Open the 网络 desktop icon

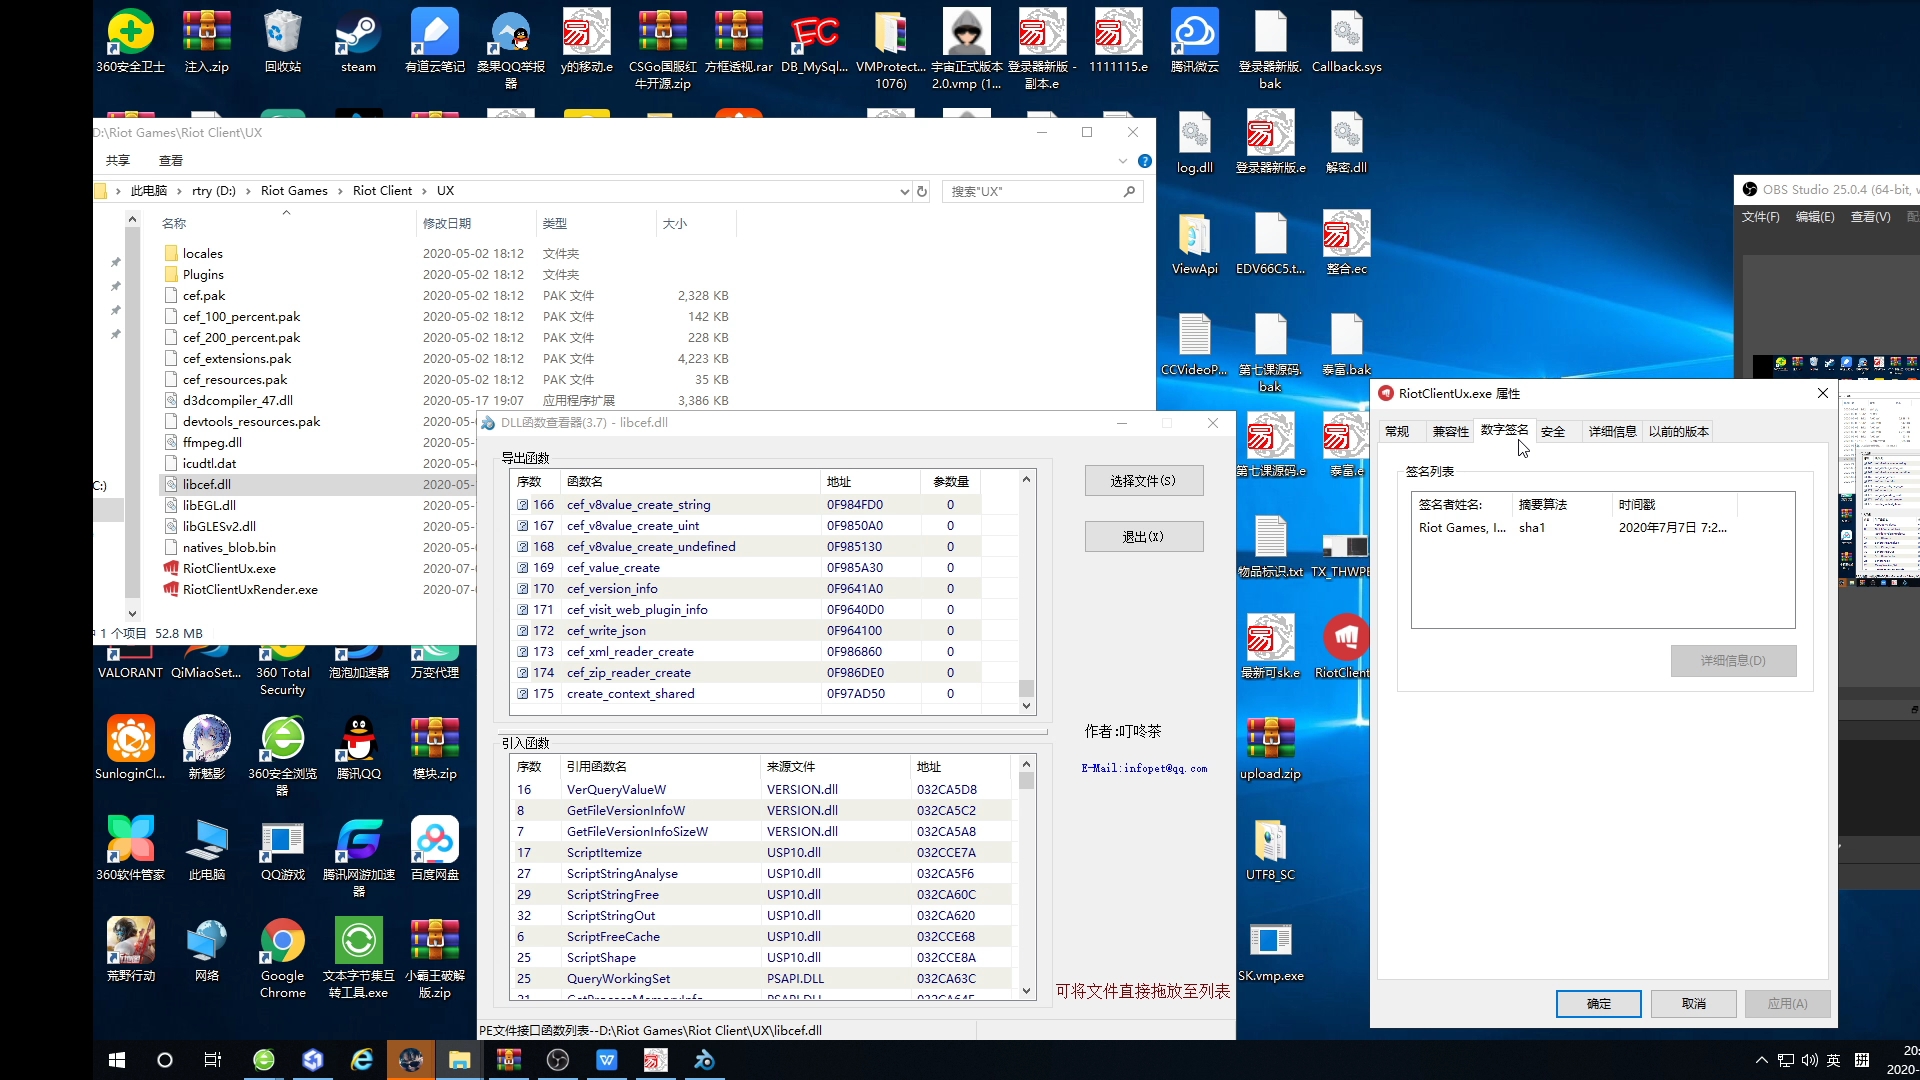207,950
